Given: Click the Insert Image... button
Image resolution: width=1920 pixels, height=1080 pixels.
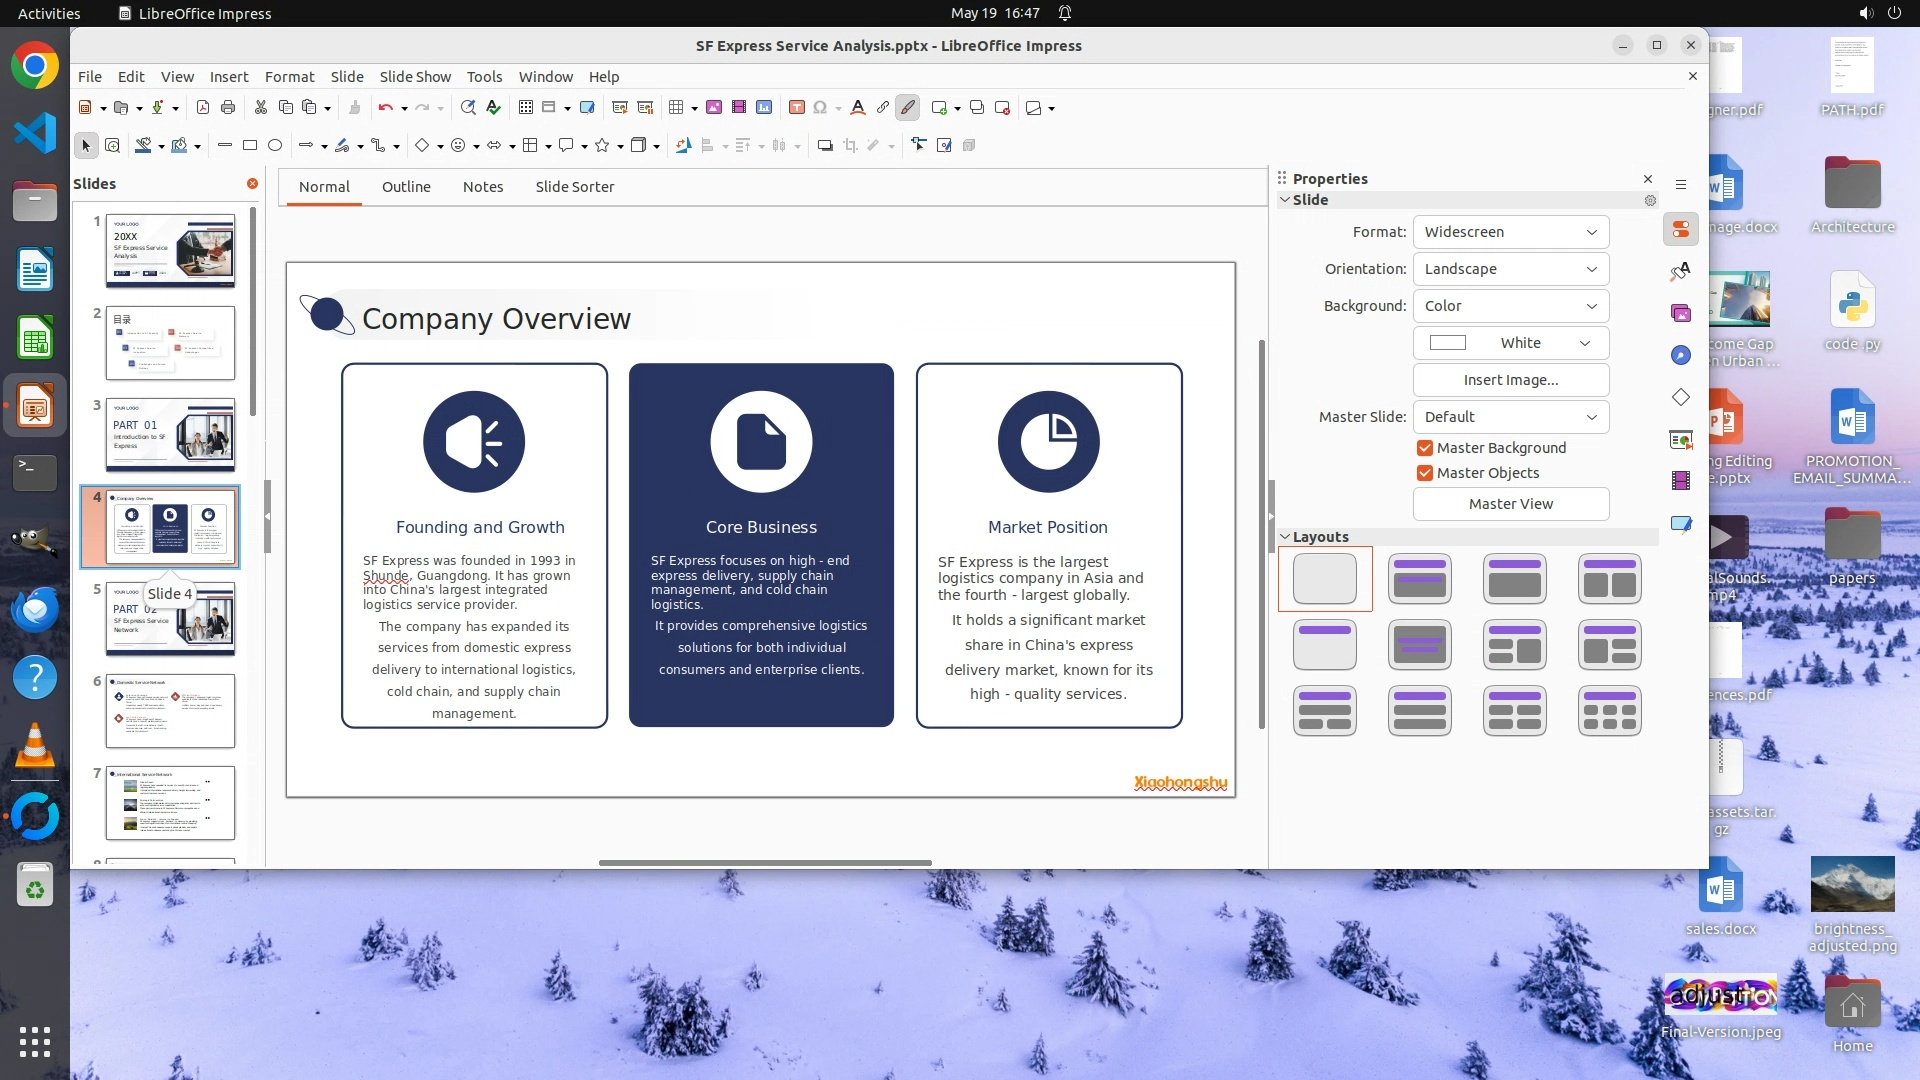Looking at the screenshot, I should (x=1510, y=380).
